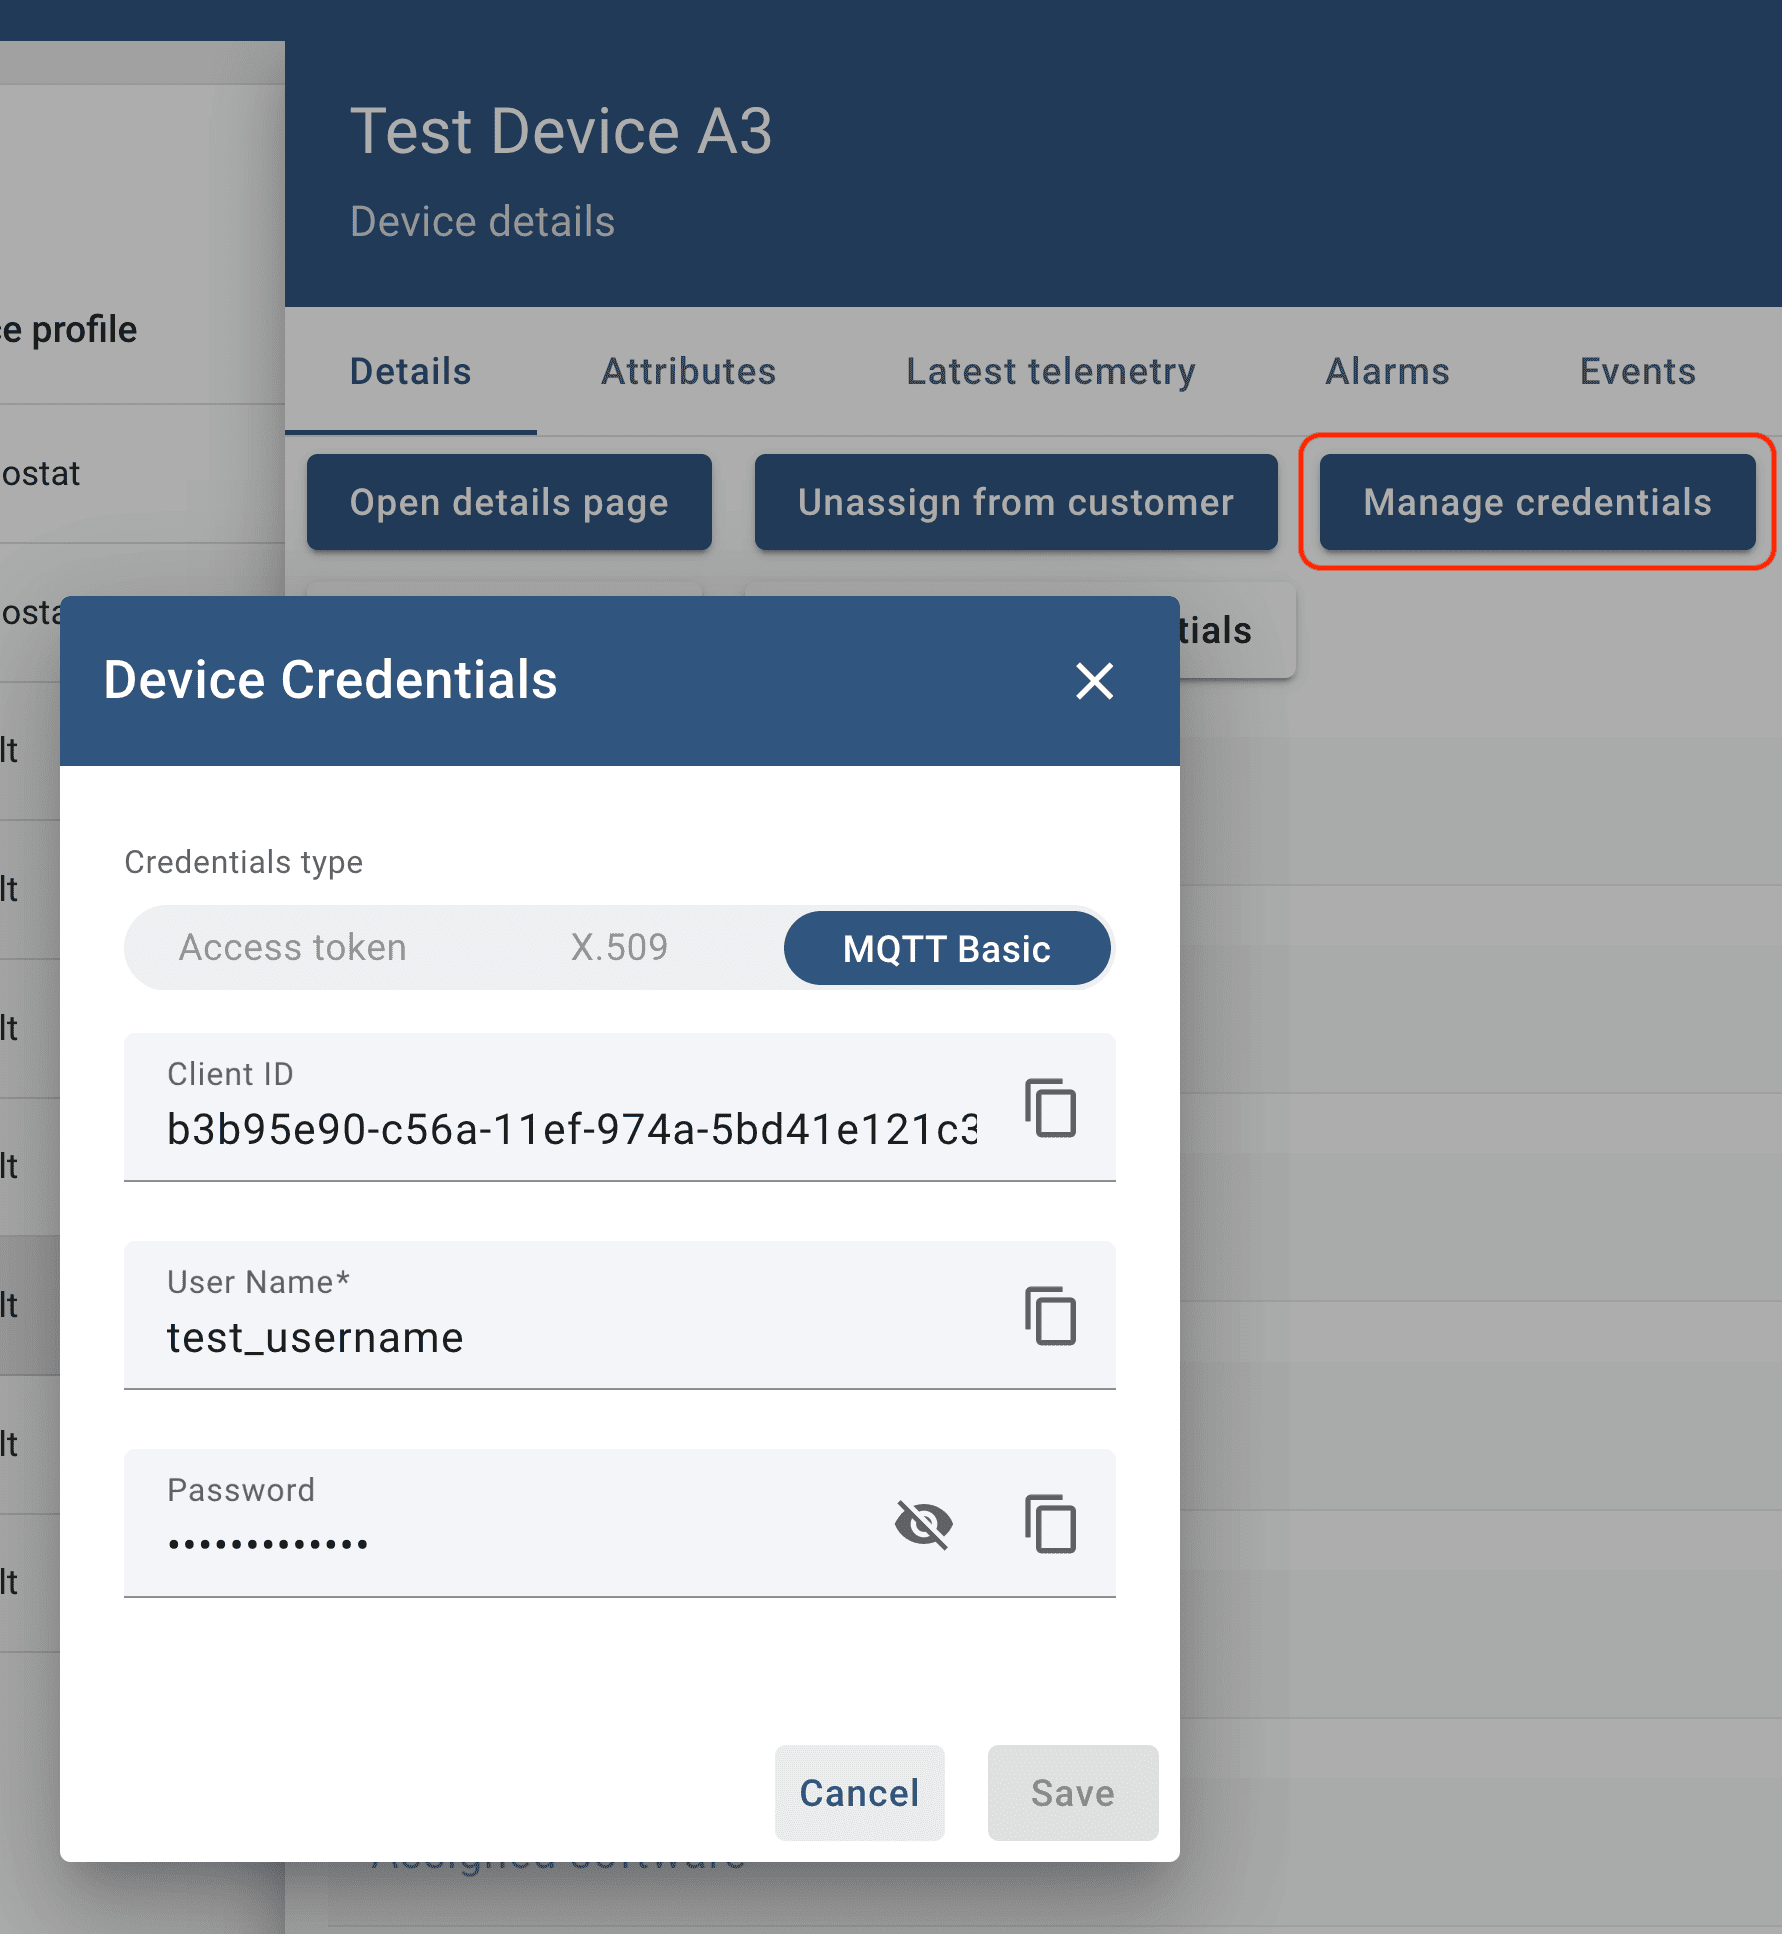Select MQTT Basic credentials type

point(946,948)
